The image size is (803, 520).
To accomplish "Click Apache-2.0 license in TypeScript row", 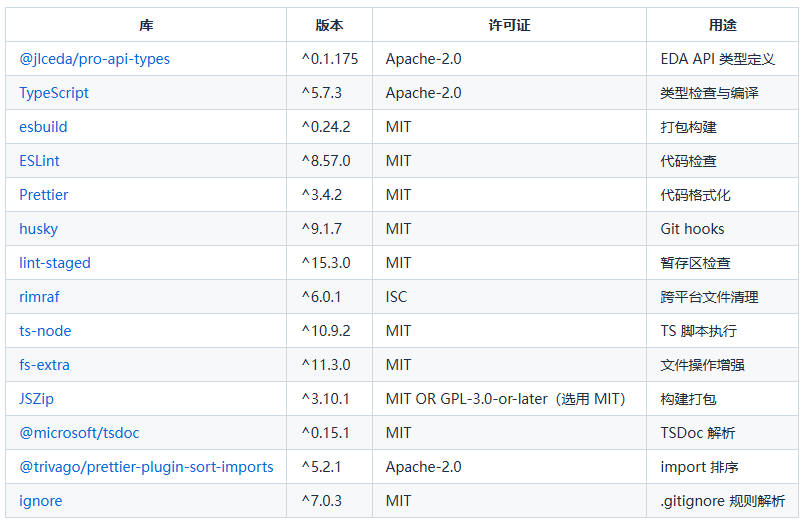I will (510, 93).
